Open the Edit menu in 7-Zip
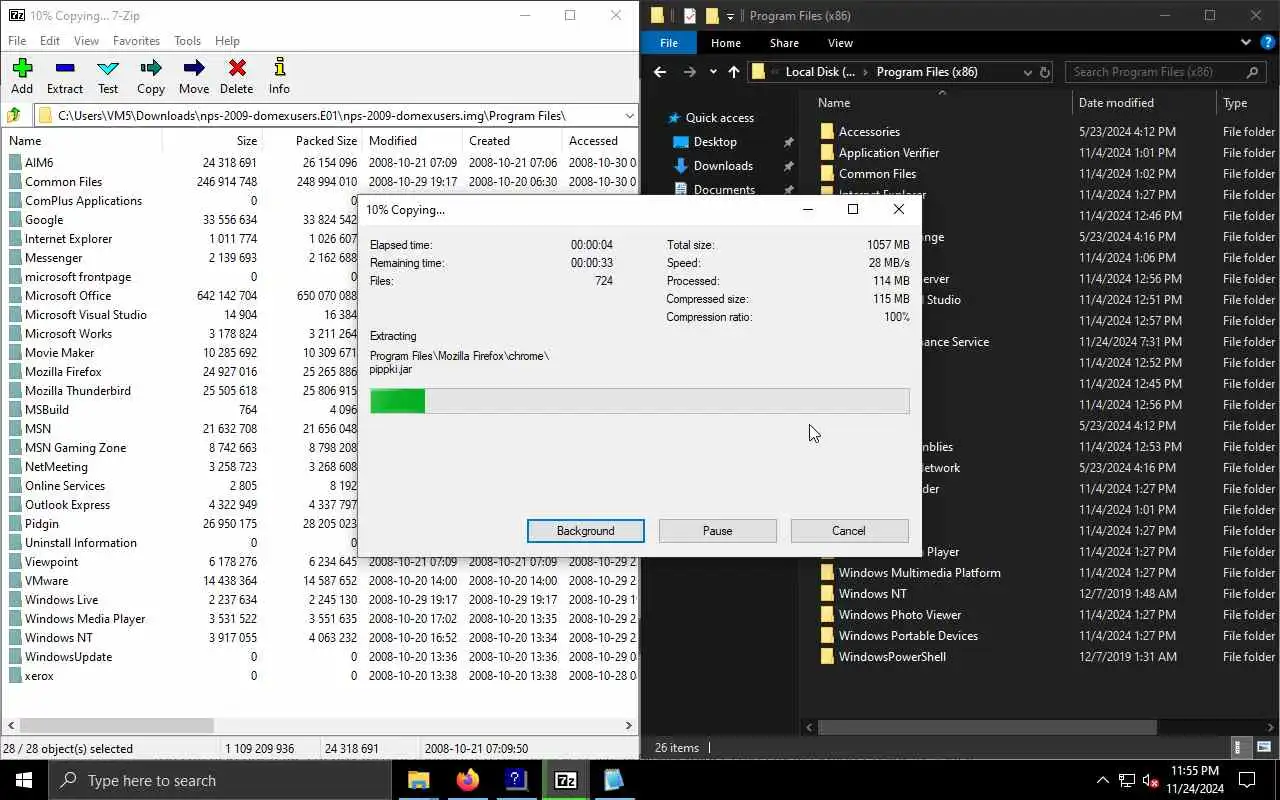This screenshot has width=1280, height=800. click(x=50, y=41)
